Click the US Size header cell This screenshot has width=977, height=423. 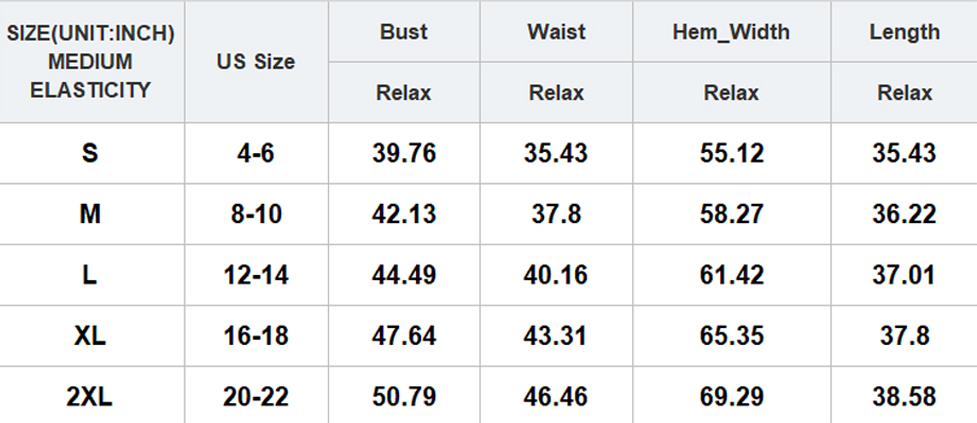256,62
